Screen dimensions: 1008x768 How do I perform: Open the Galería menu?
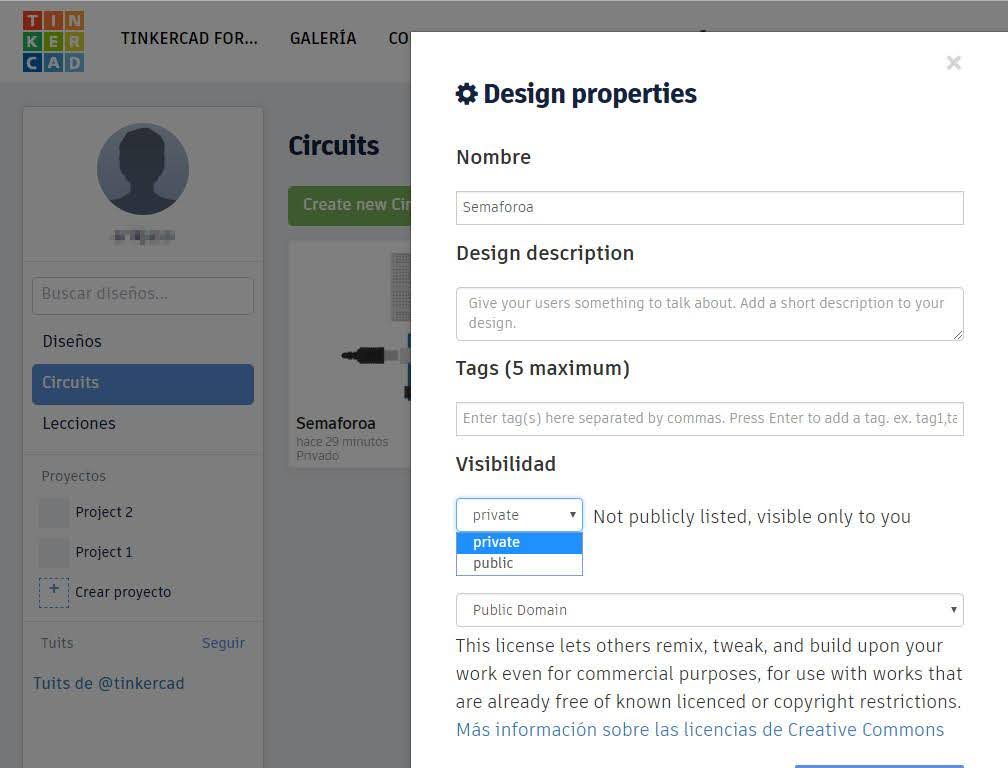[x=323, y=39]
